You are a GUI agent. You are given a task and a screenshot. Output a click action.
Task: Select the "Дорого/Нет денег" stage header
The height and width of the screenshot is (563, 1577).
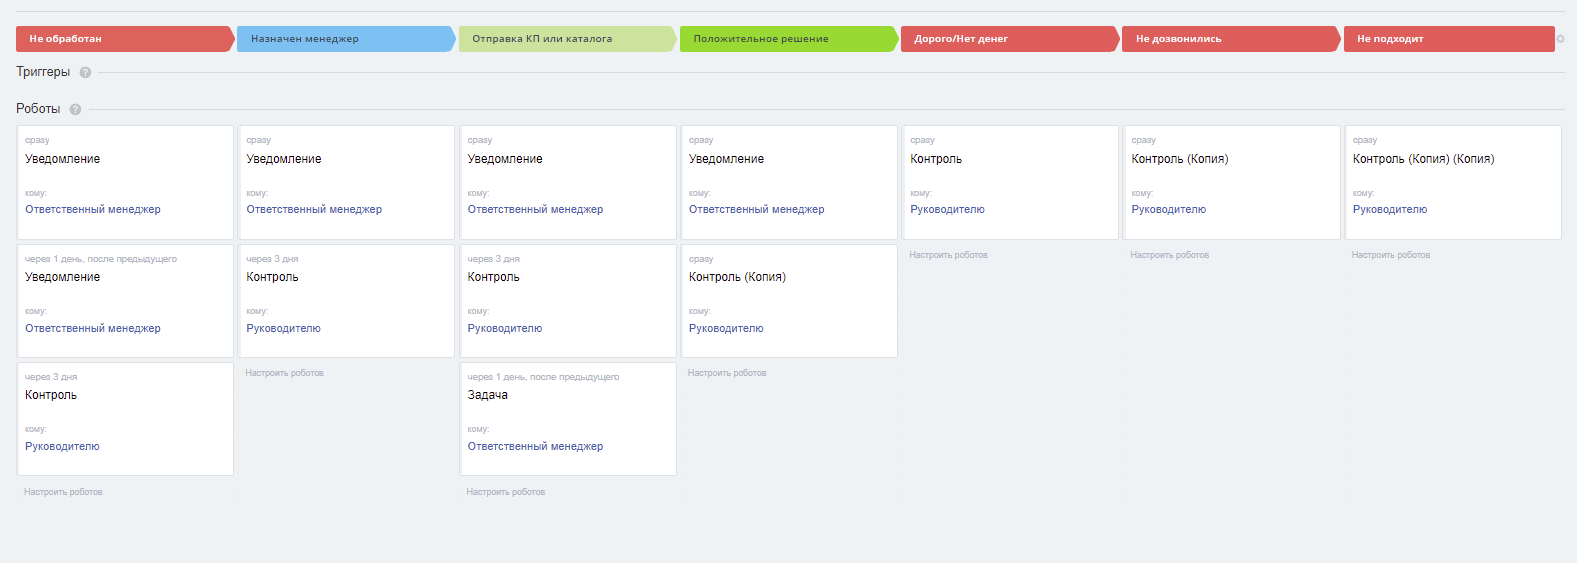click(1007, 39)
